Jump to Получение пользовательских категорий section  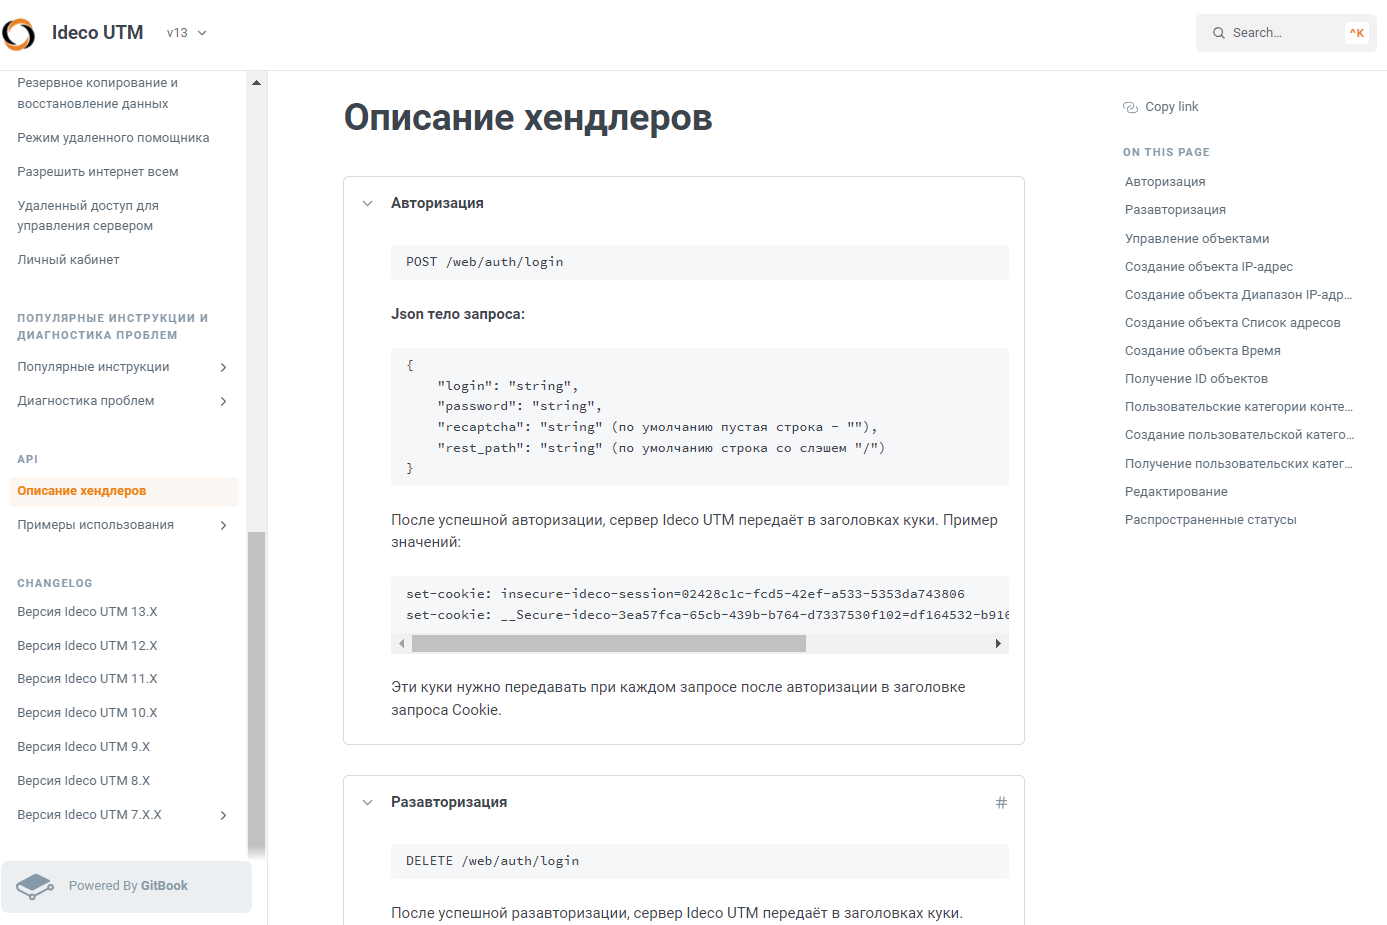1239,464
